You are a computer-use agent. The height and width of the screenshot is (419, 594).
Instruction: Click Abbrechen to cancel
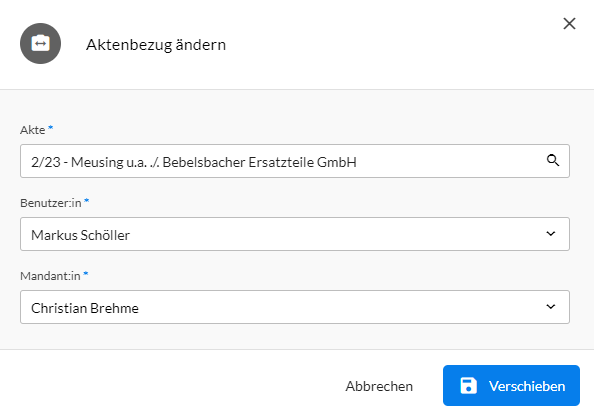379,386
